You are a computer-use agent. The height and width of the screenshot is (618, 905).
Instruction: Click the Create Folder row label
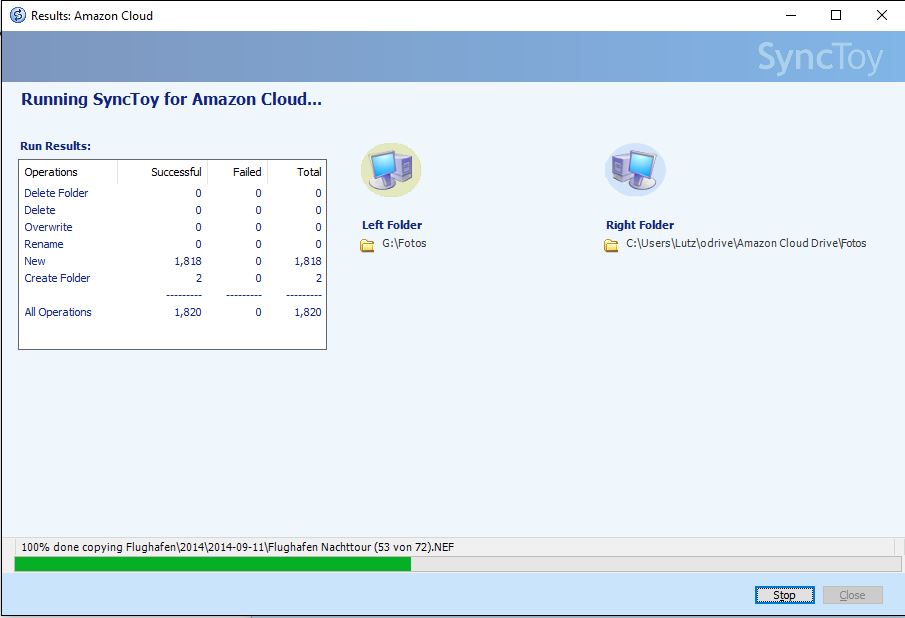click(x=57, y=278)
